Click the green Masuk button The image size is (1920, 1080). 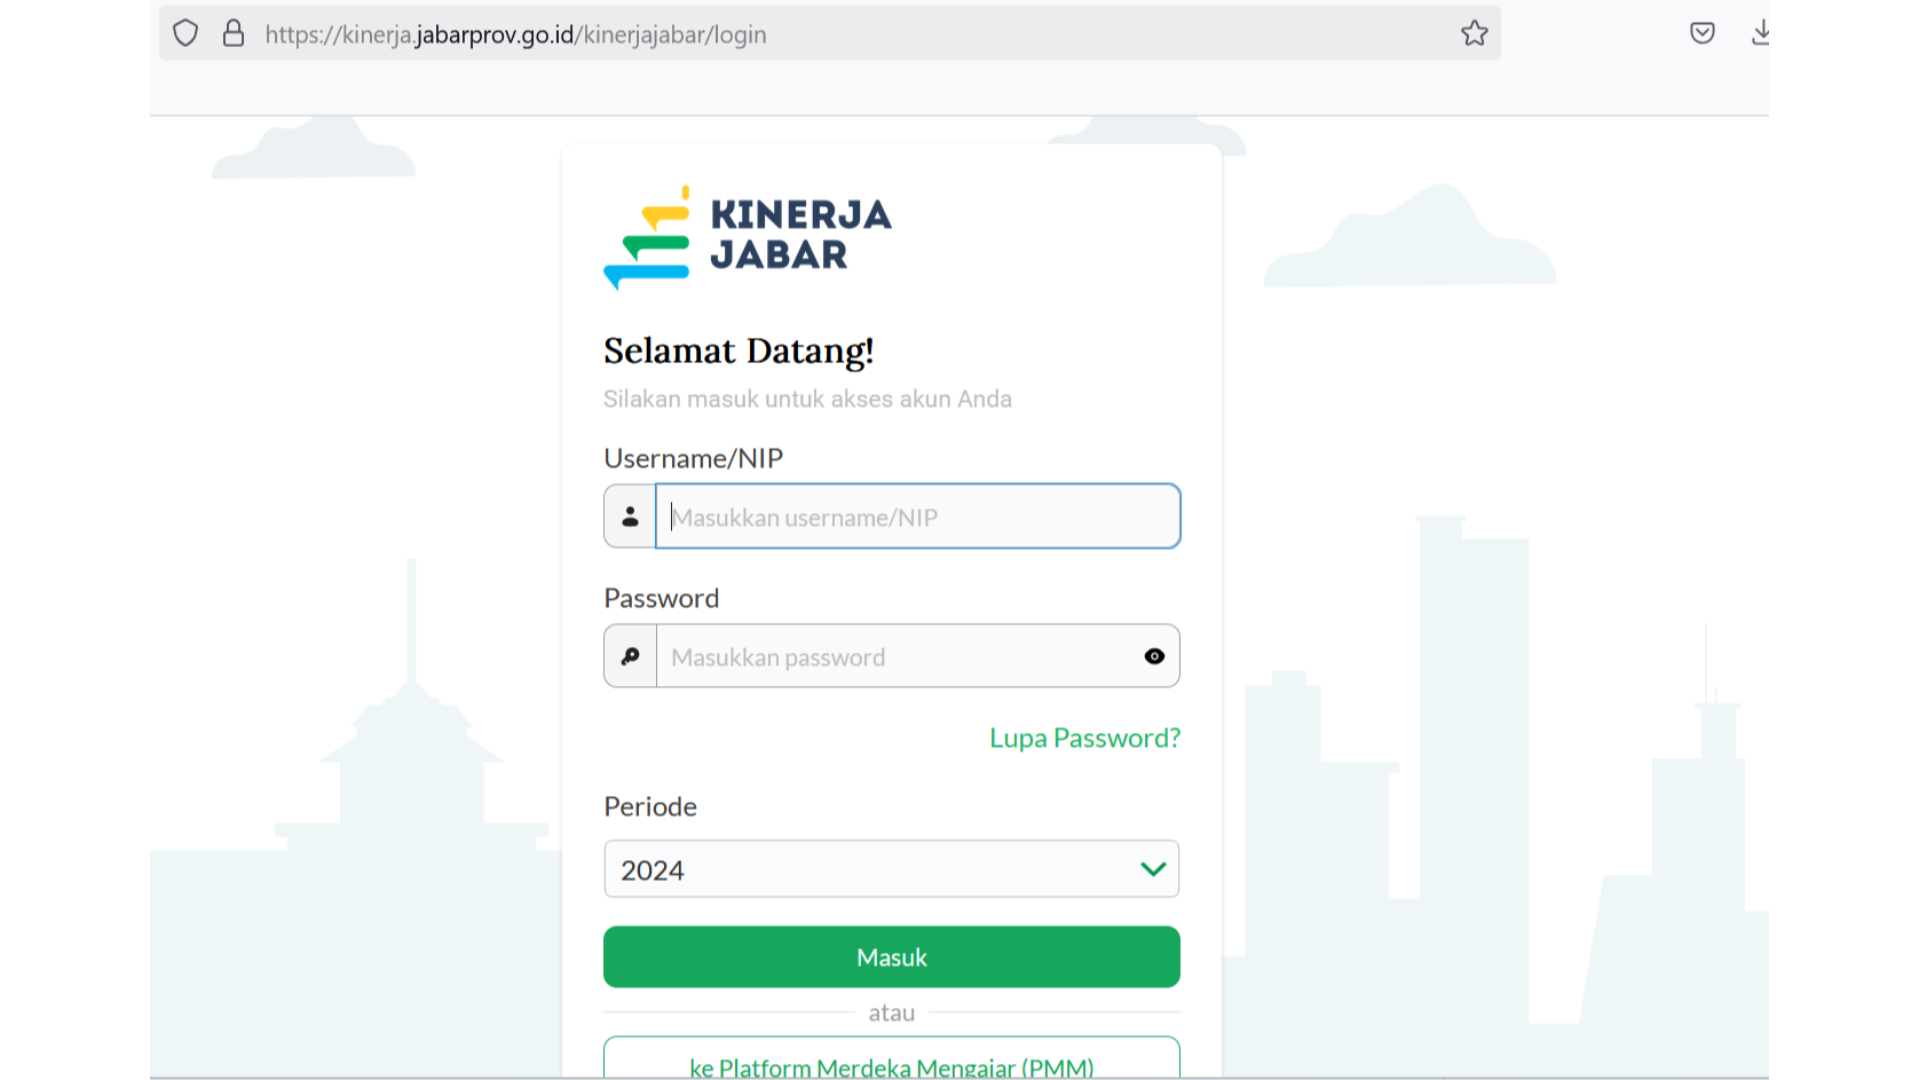(x=891, y=957)
